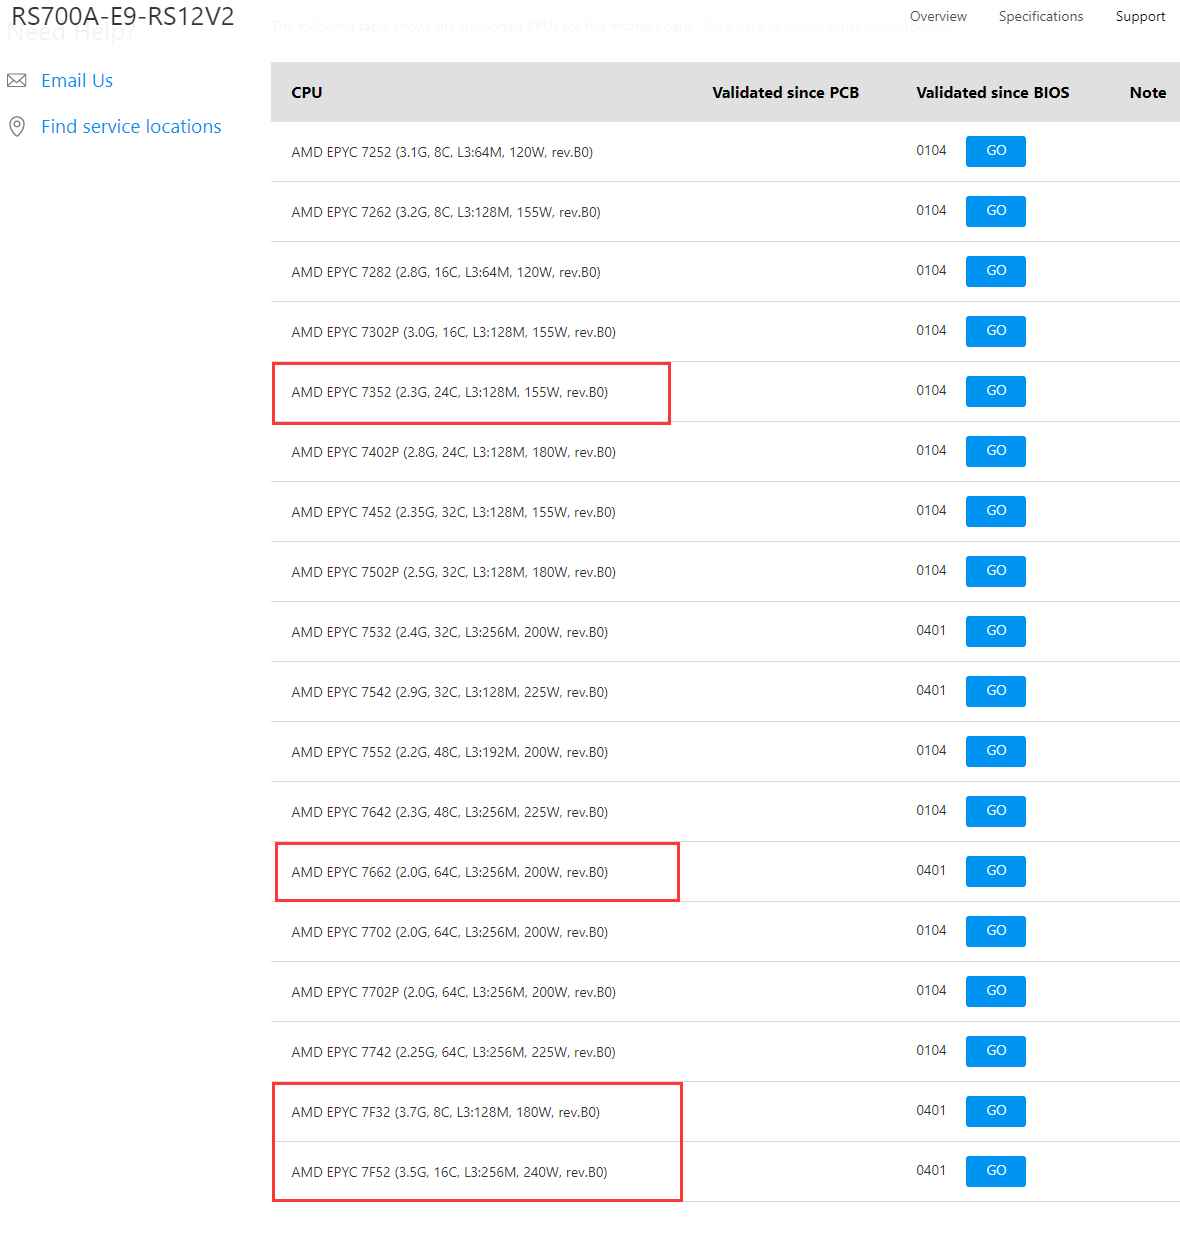Select the AMD EPYC 7262 CPU name
Viewport: 1180px width, 1234px height.
click(446, 212)
